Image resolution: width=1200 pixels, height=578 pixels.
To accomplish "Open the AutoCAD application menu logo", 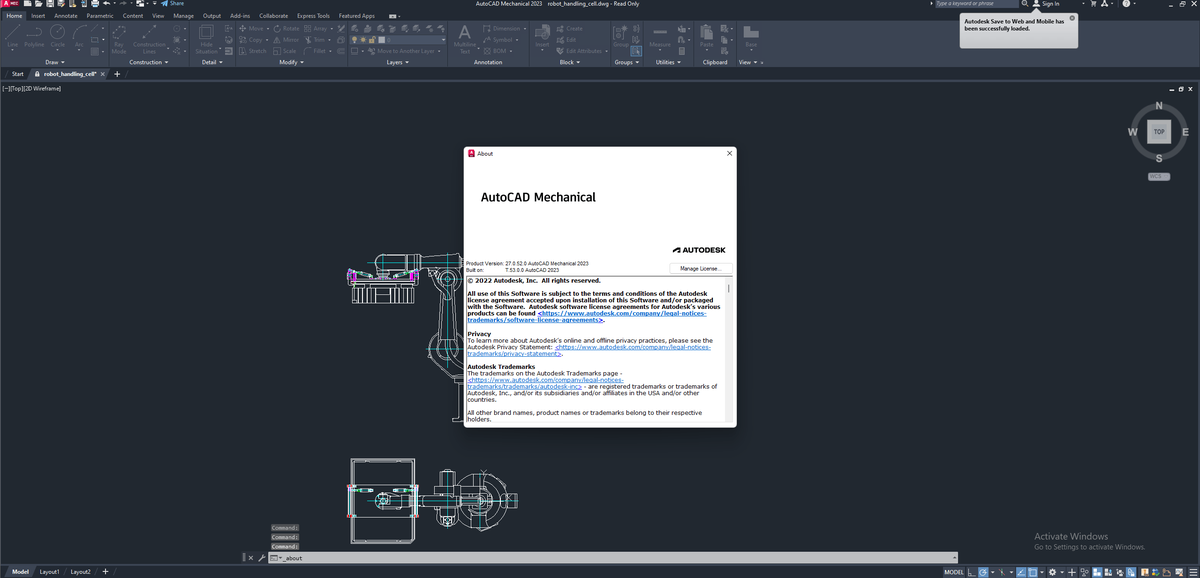I will tap(10, 4).
